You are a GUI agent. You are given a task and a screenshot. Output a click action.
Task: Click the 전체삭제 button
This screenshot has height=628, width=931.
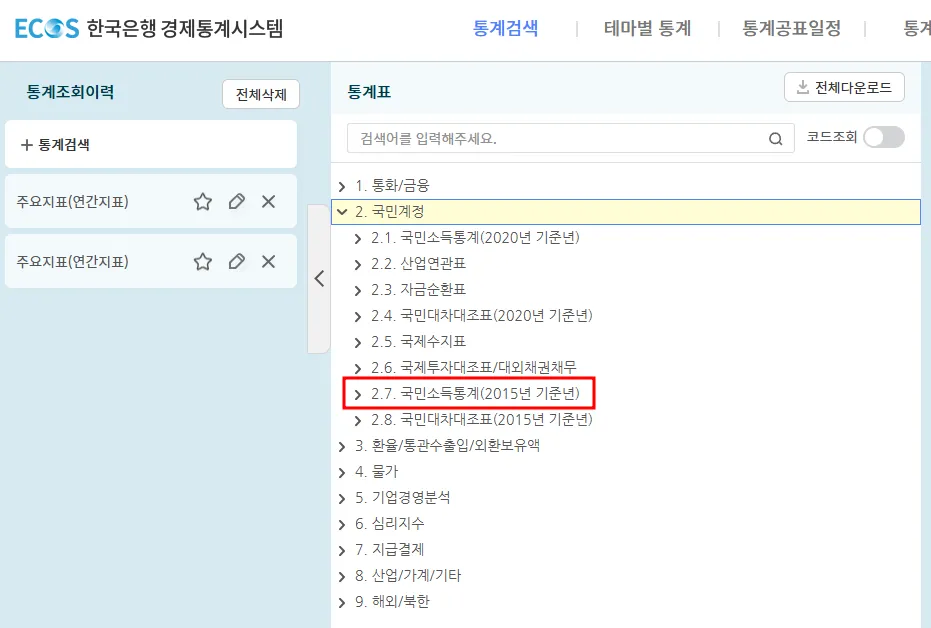click(261, 94)
